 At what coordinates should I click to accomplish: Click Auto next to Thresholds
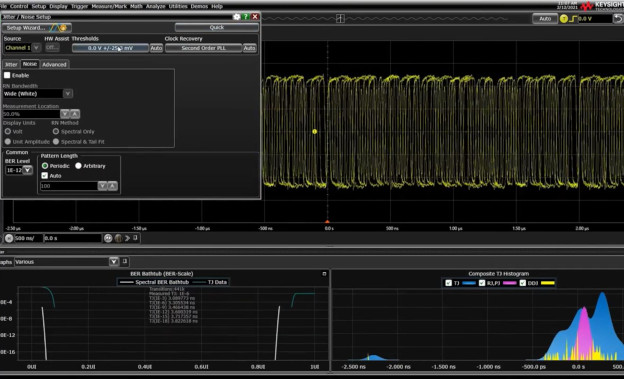156,48
